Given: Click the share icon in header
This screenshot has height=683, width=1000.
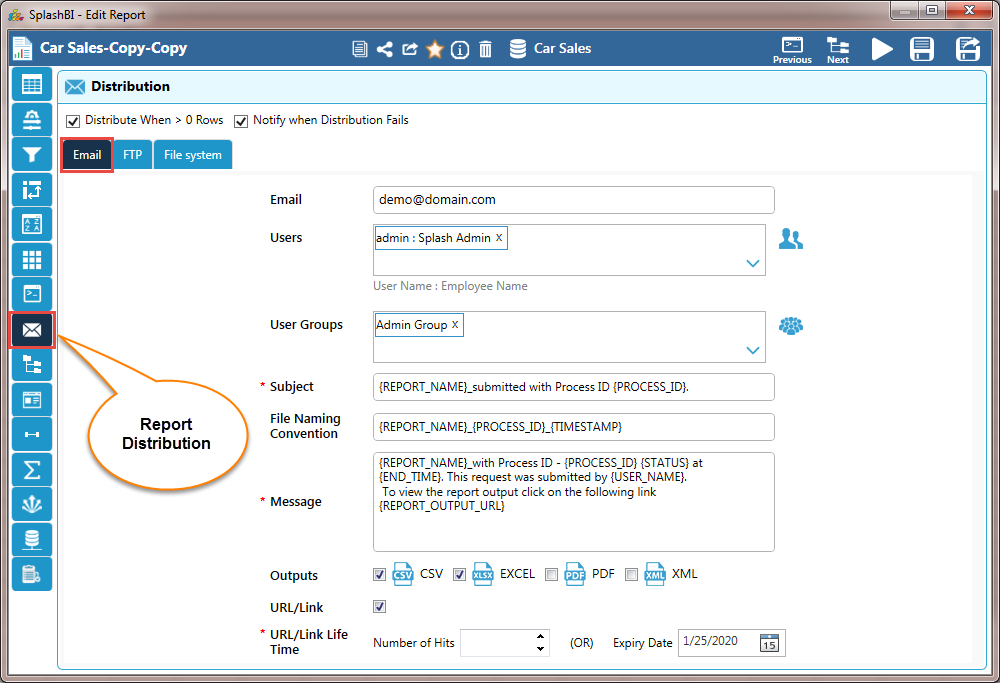Looking at the screenshot, I should tap(384, 49).
